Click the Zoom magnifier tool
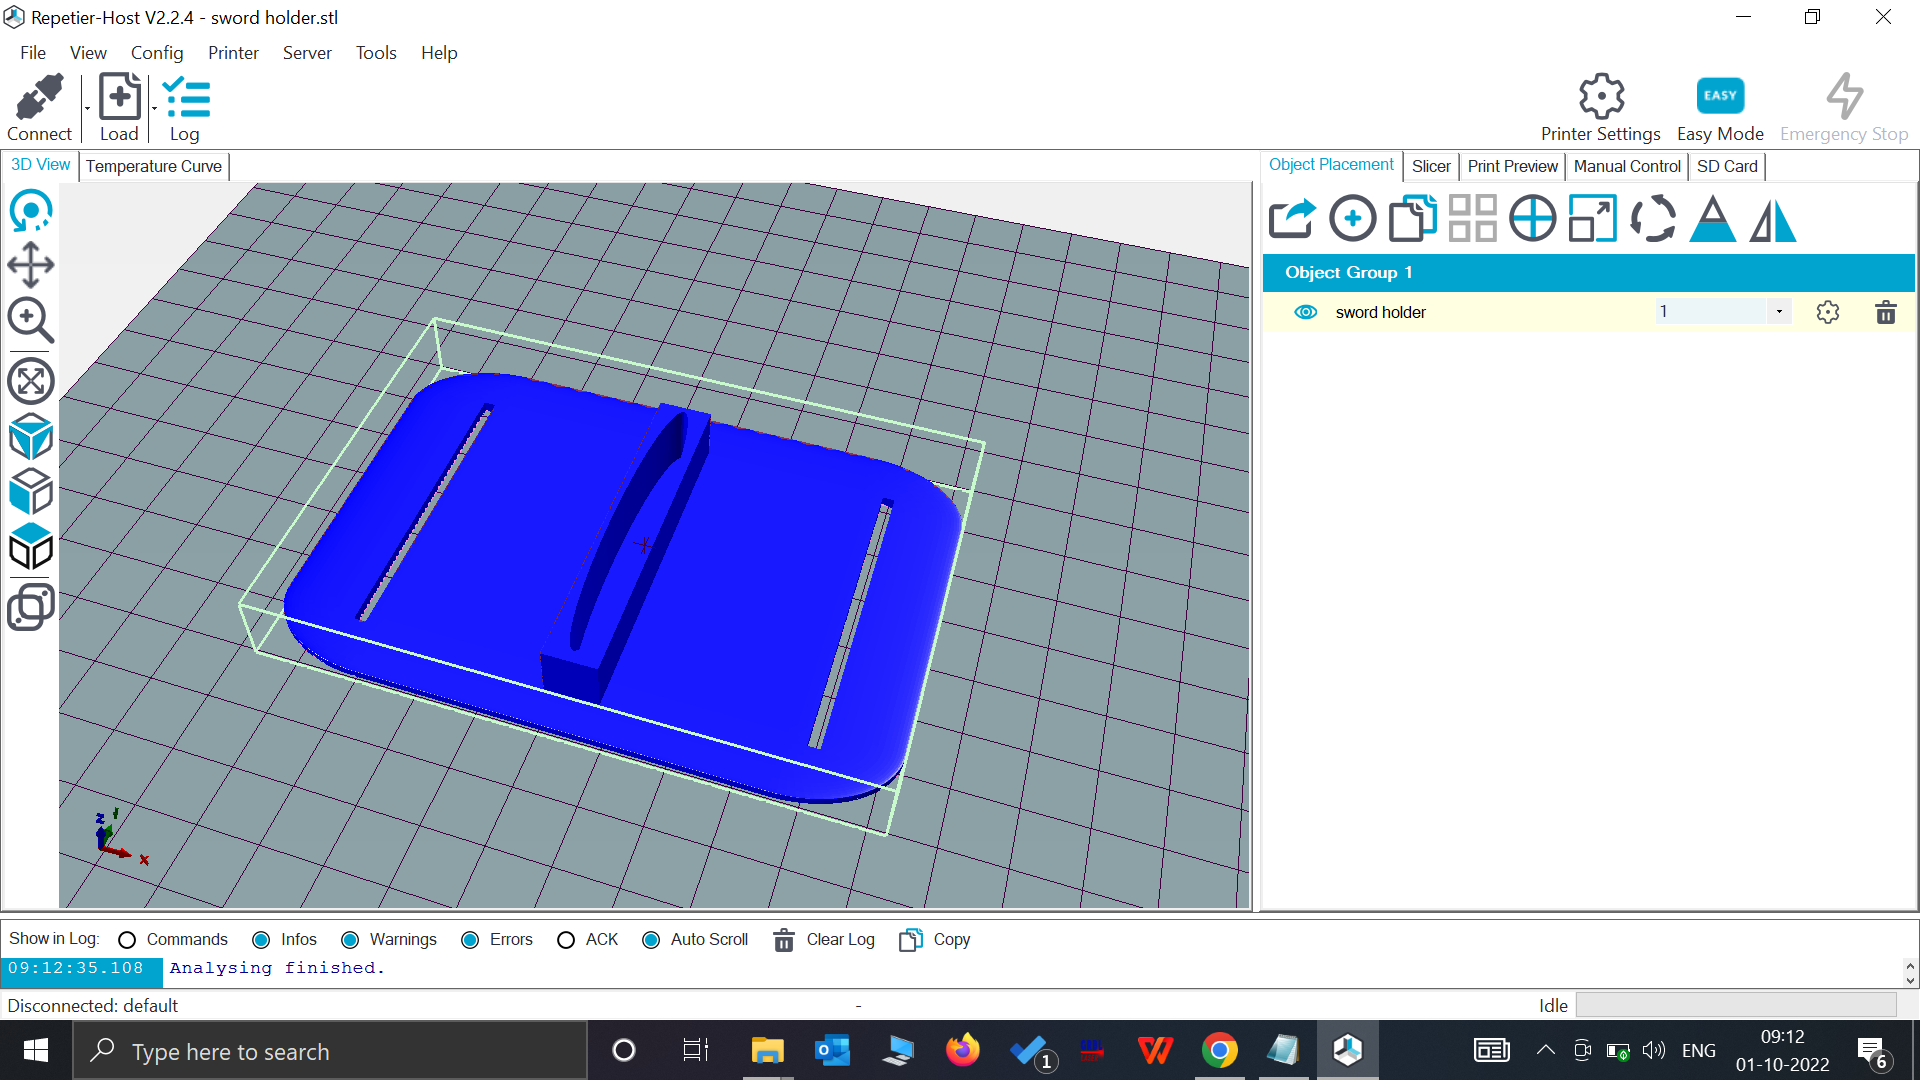This screenshot has height=1080, width=1920. click(x=31, y=320)
